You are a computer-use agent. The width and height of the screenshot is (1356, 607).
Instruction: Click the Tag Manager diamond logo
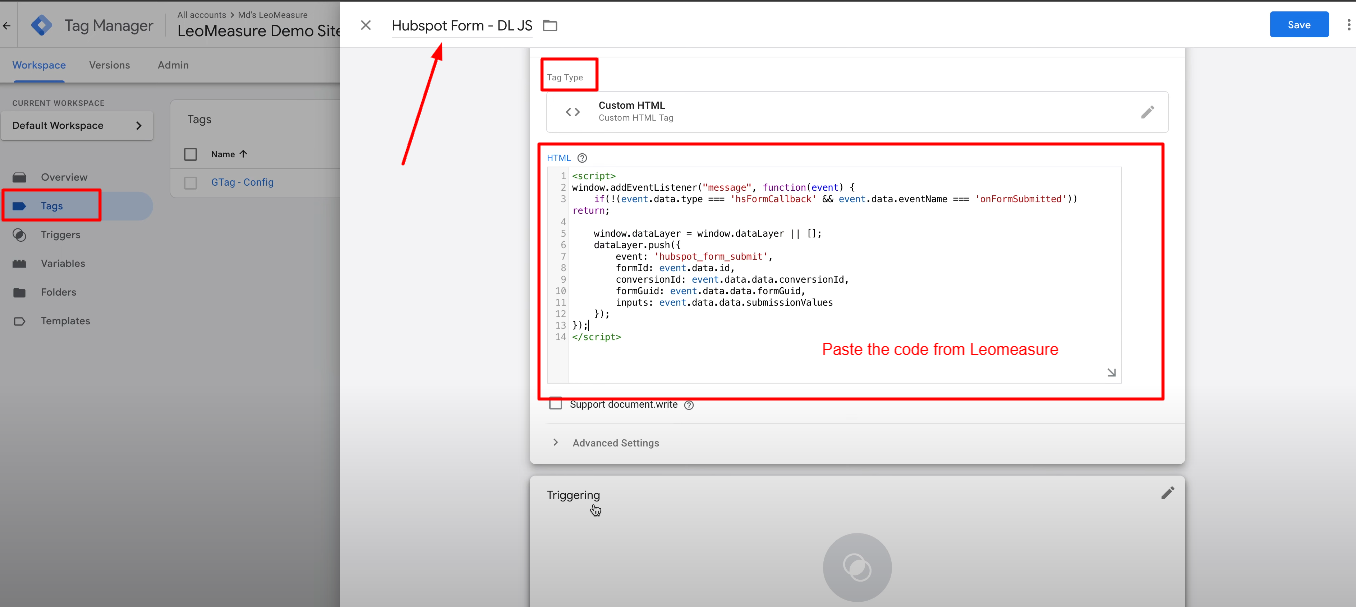pyautogui.click(x=42, y=24)
